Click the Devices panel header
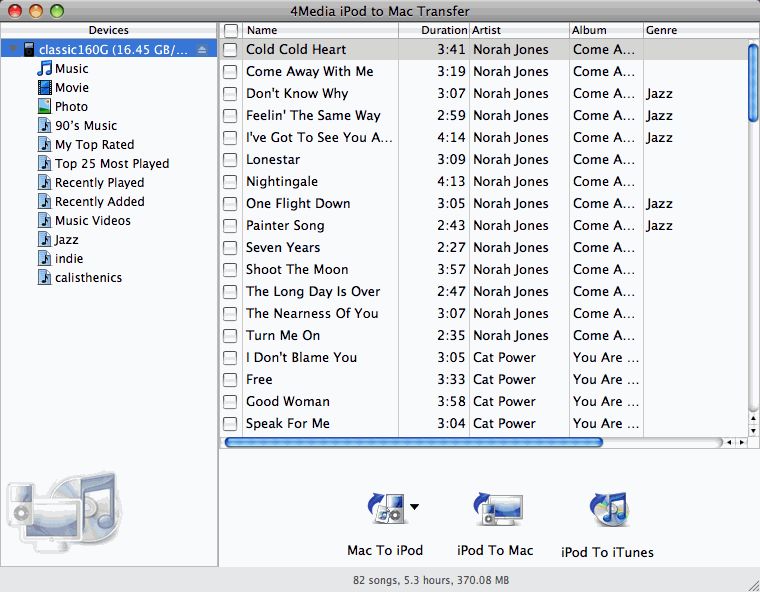This screenshot has height=592, width=760. pos(109,30)
